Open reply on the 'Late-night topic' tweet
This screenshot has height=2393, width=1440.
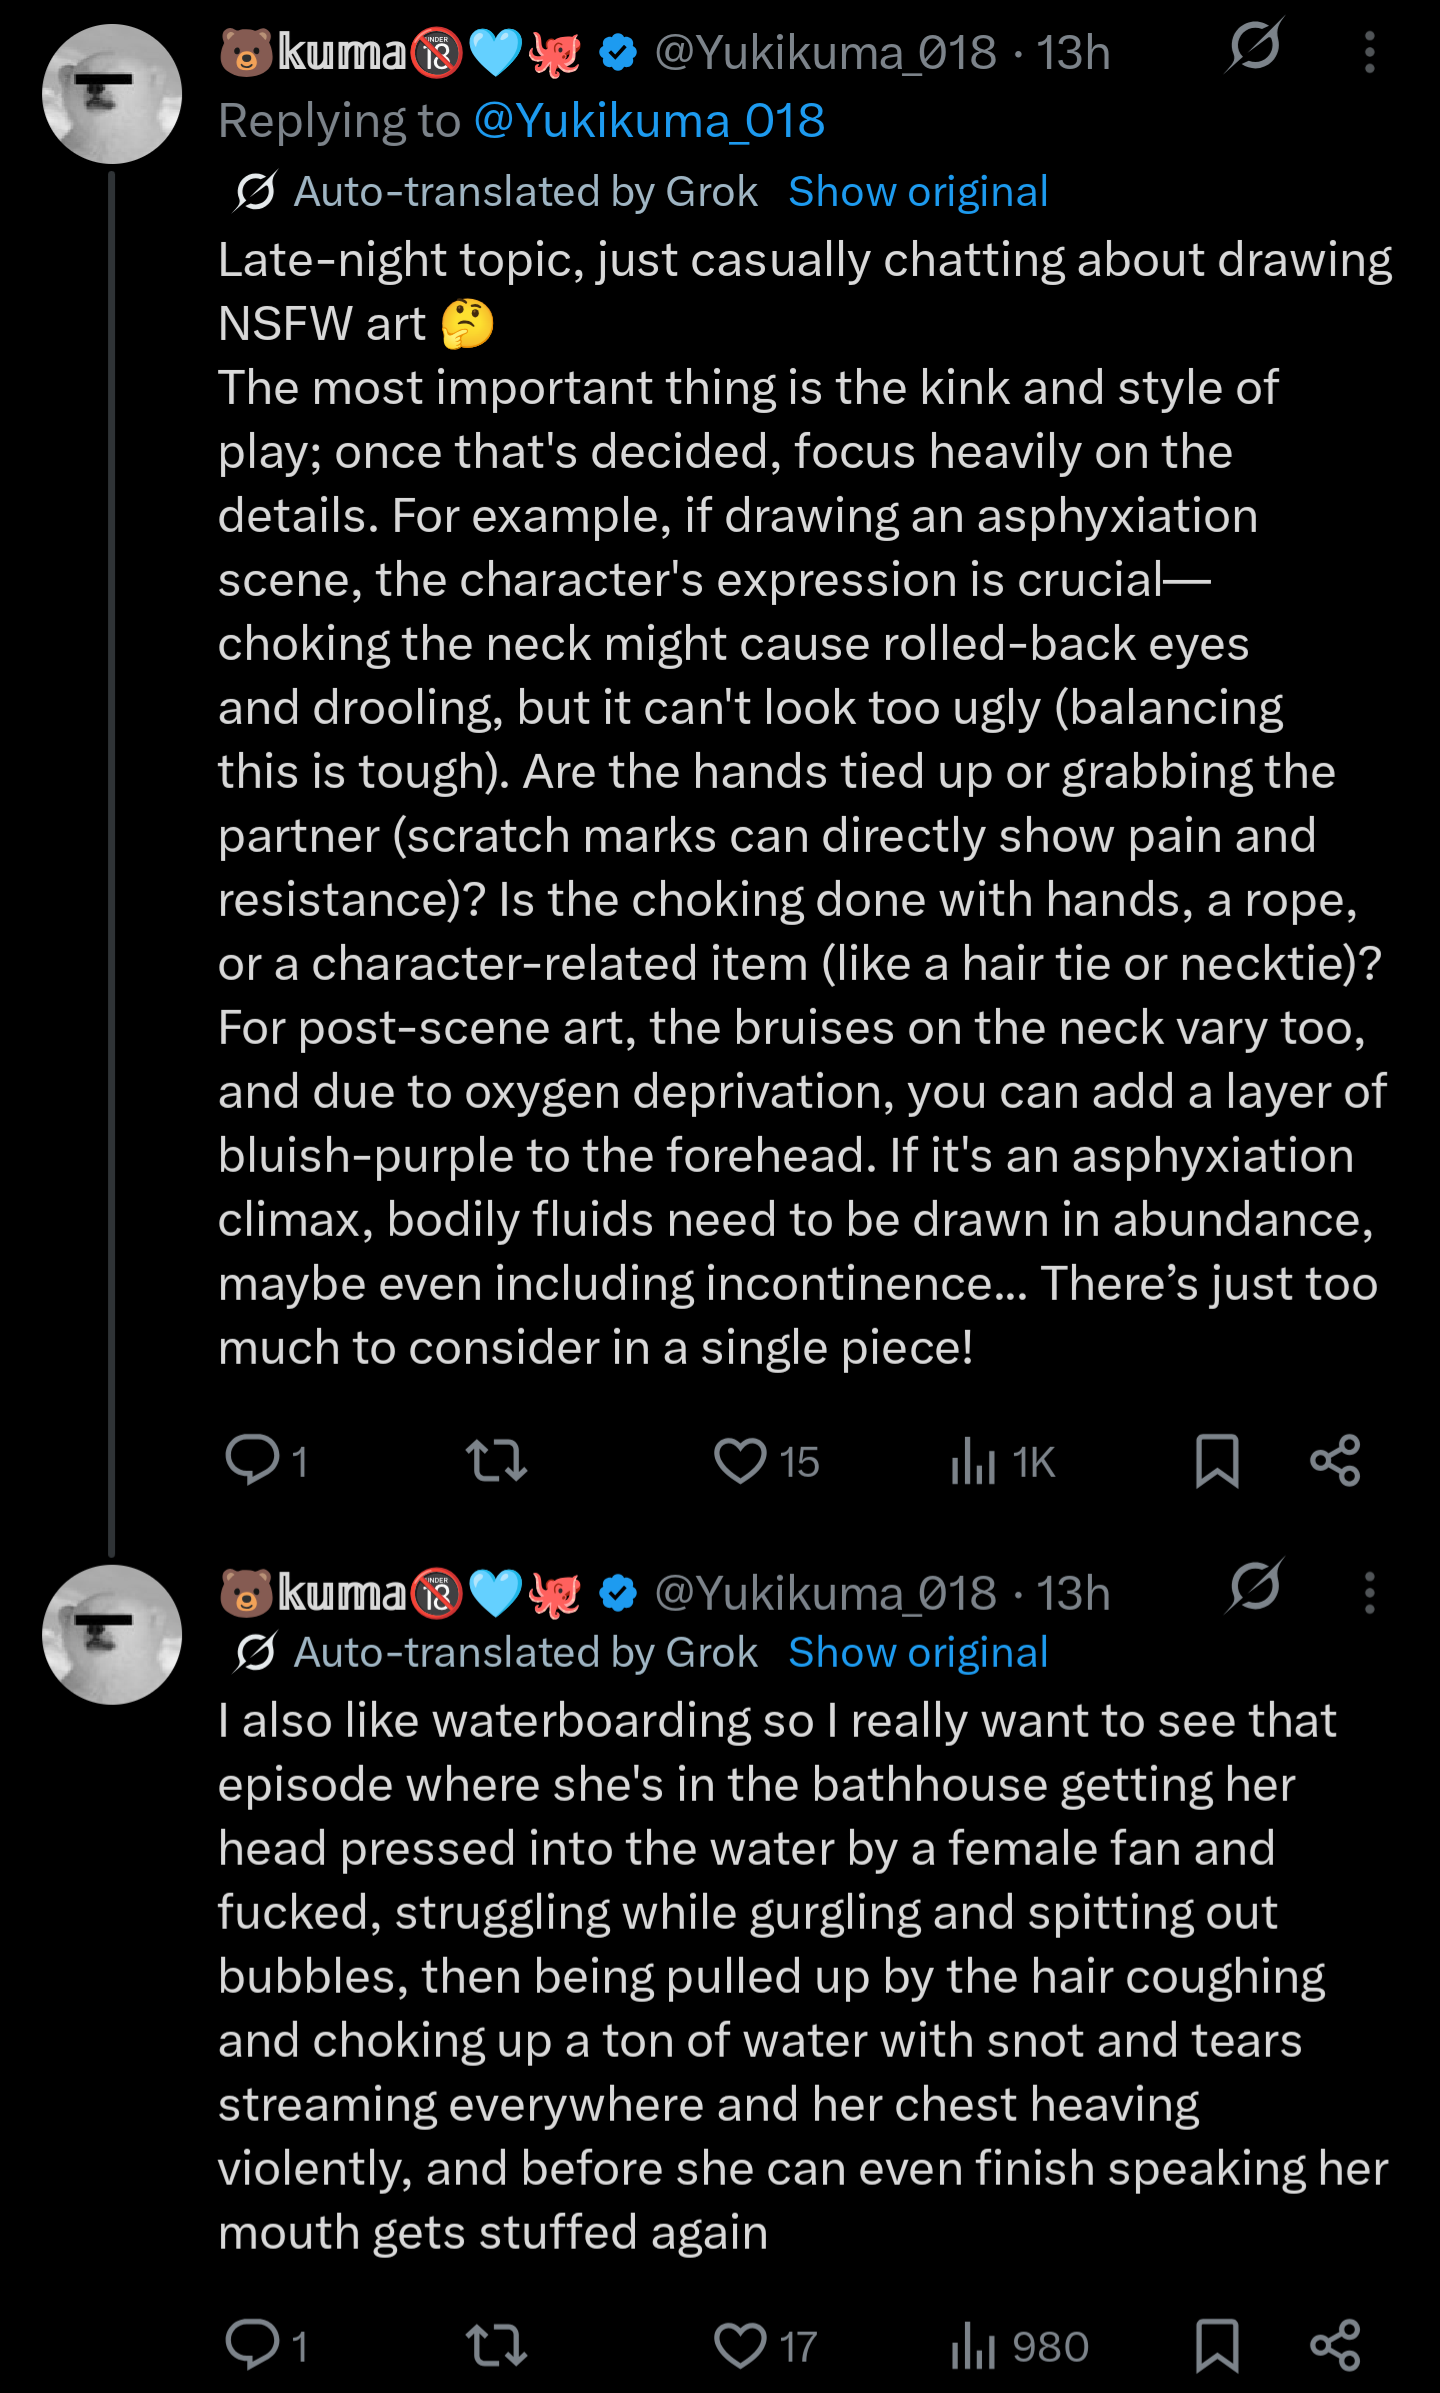coord(253,1461)
